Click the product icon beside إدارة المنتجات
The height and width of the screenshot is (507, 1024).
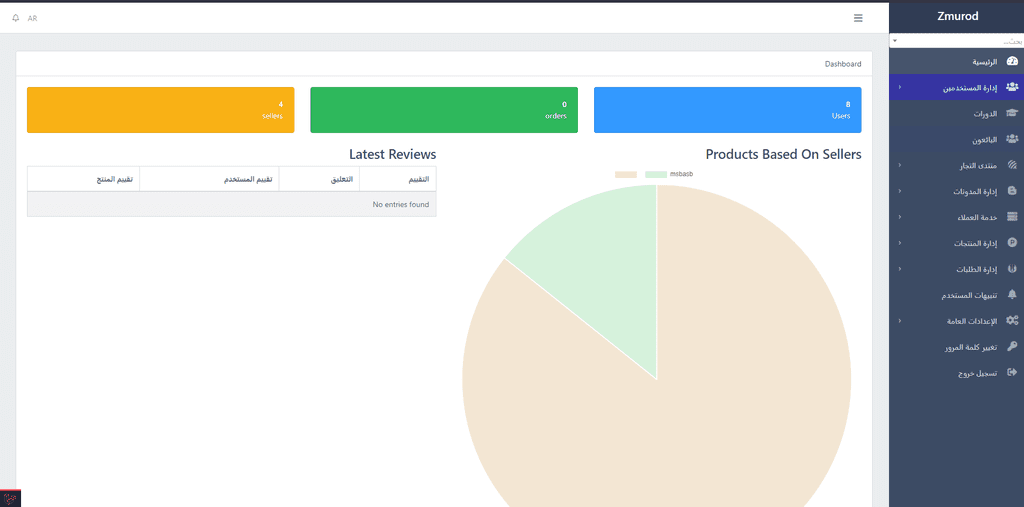[x=1012, y=242]
